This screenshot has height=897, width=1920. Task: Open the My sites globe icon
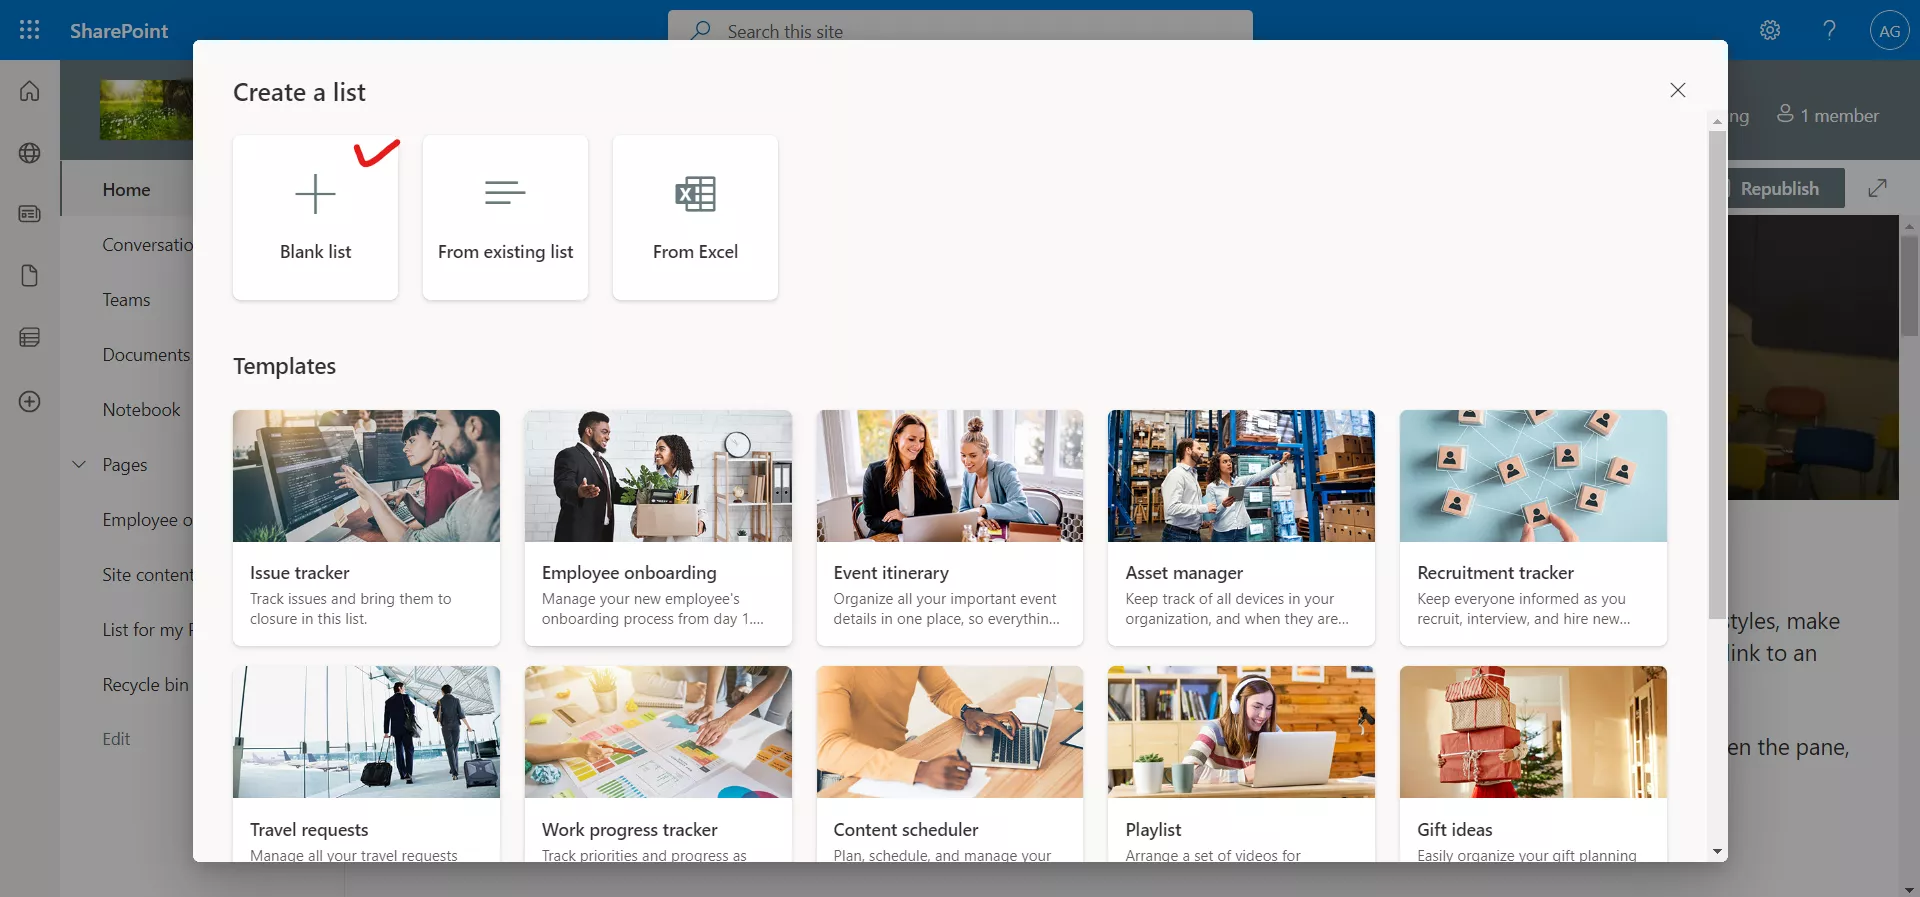[30, 153]
